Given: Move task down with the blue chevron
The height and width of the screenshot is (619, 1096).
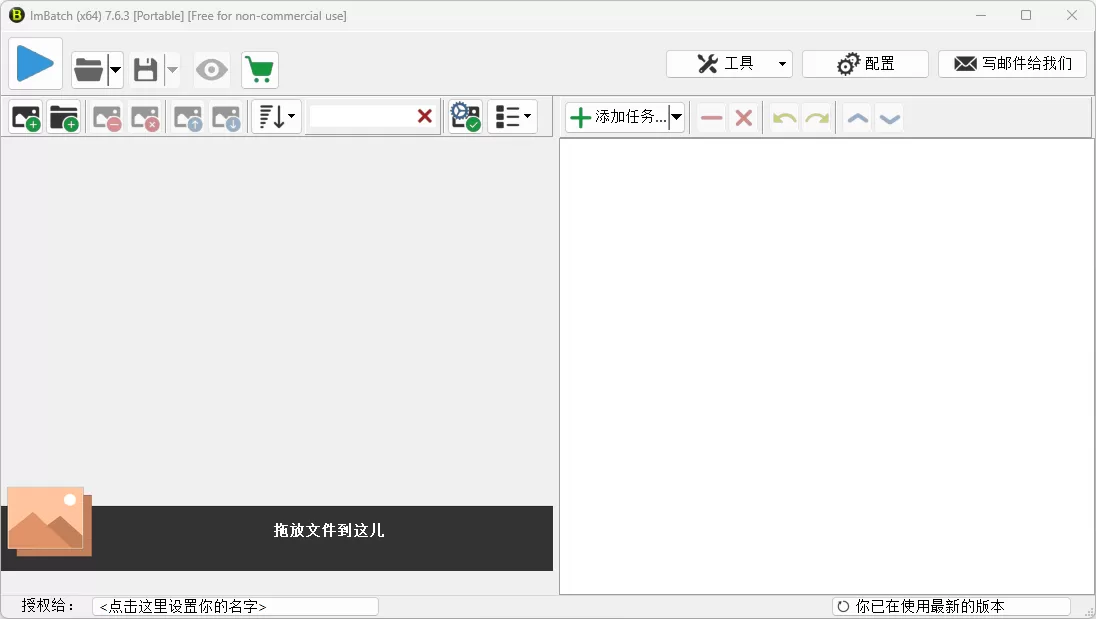Looking at the screenshot, I should (890, 117).
